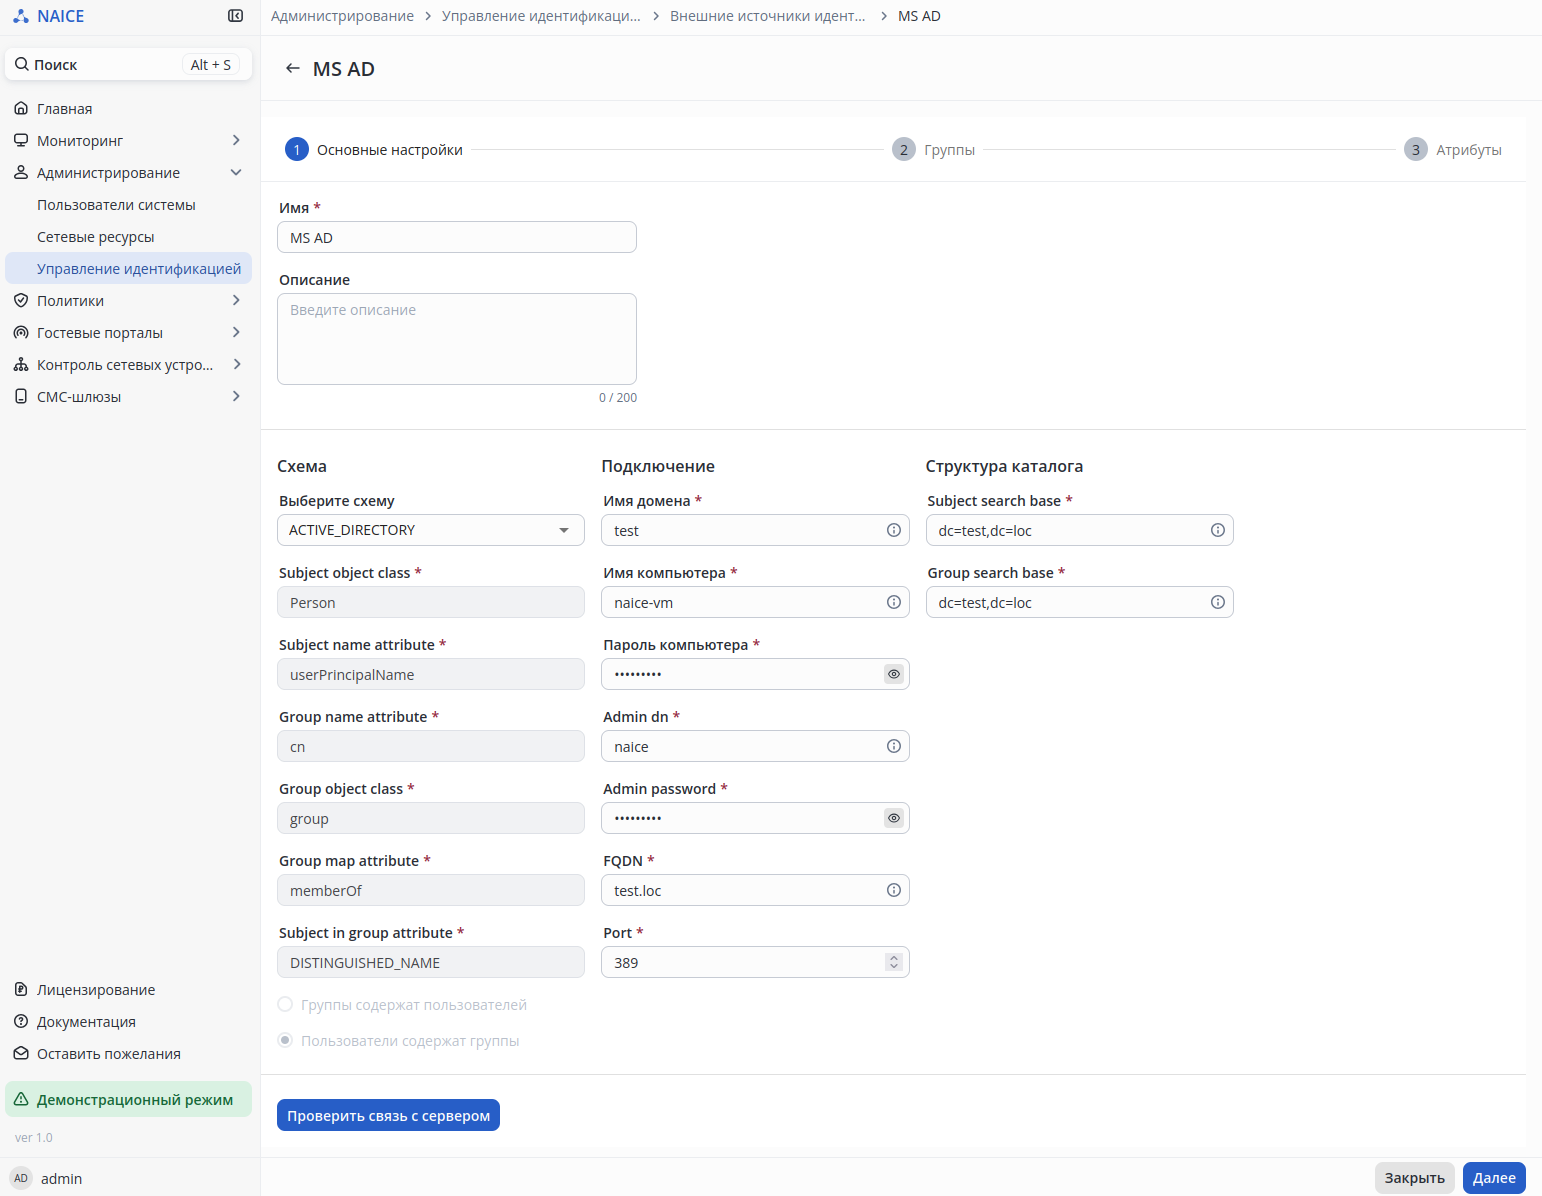Click info icon in the FQDN field
This screenshot has height=1196, width=1542.
[x=893, y=890]
